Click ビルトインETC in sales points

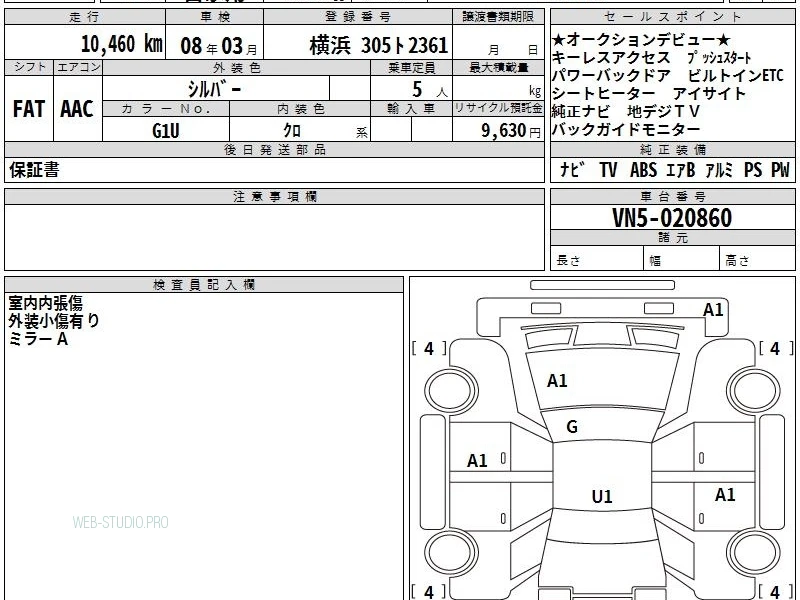click(x=735, y=76)
